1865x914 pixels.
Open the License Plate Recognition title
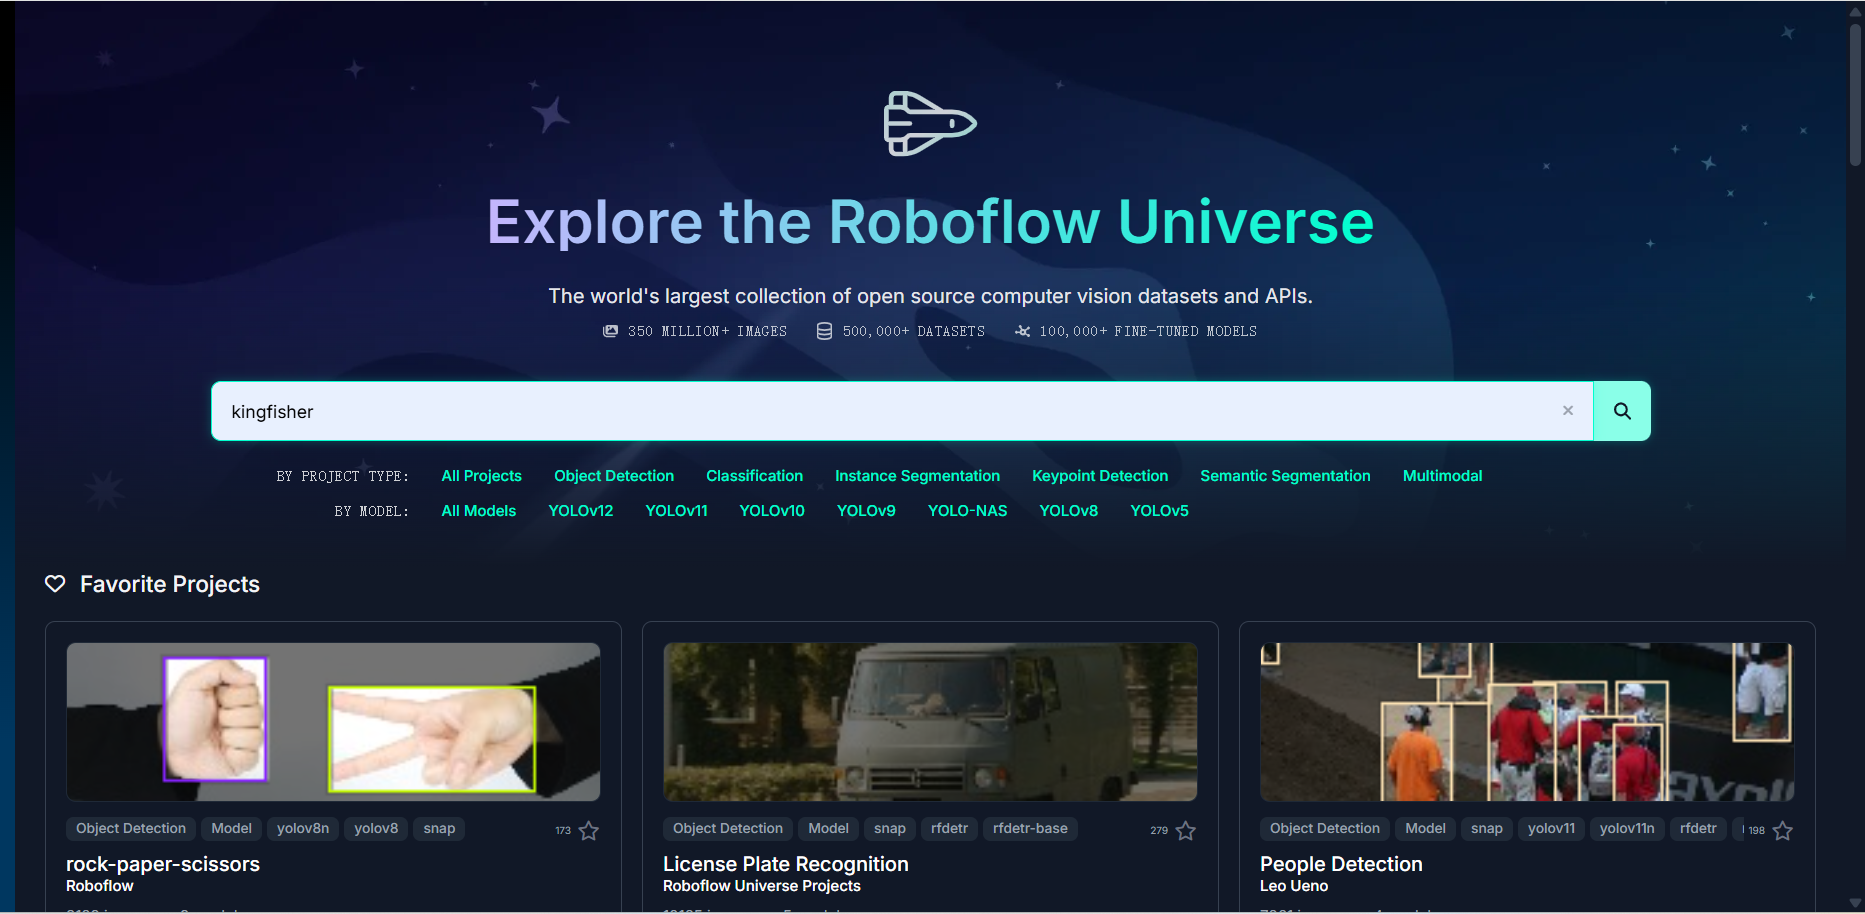(x=786, y=864)
